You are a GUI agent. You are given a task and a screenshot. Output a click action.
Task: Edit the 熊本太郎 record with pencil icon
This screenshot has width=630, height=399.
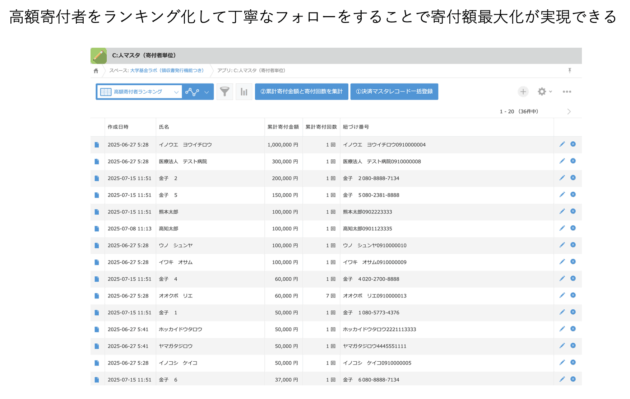pos(562,211)
